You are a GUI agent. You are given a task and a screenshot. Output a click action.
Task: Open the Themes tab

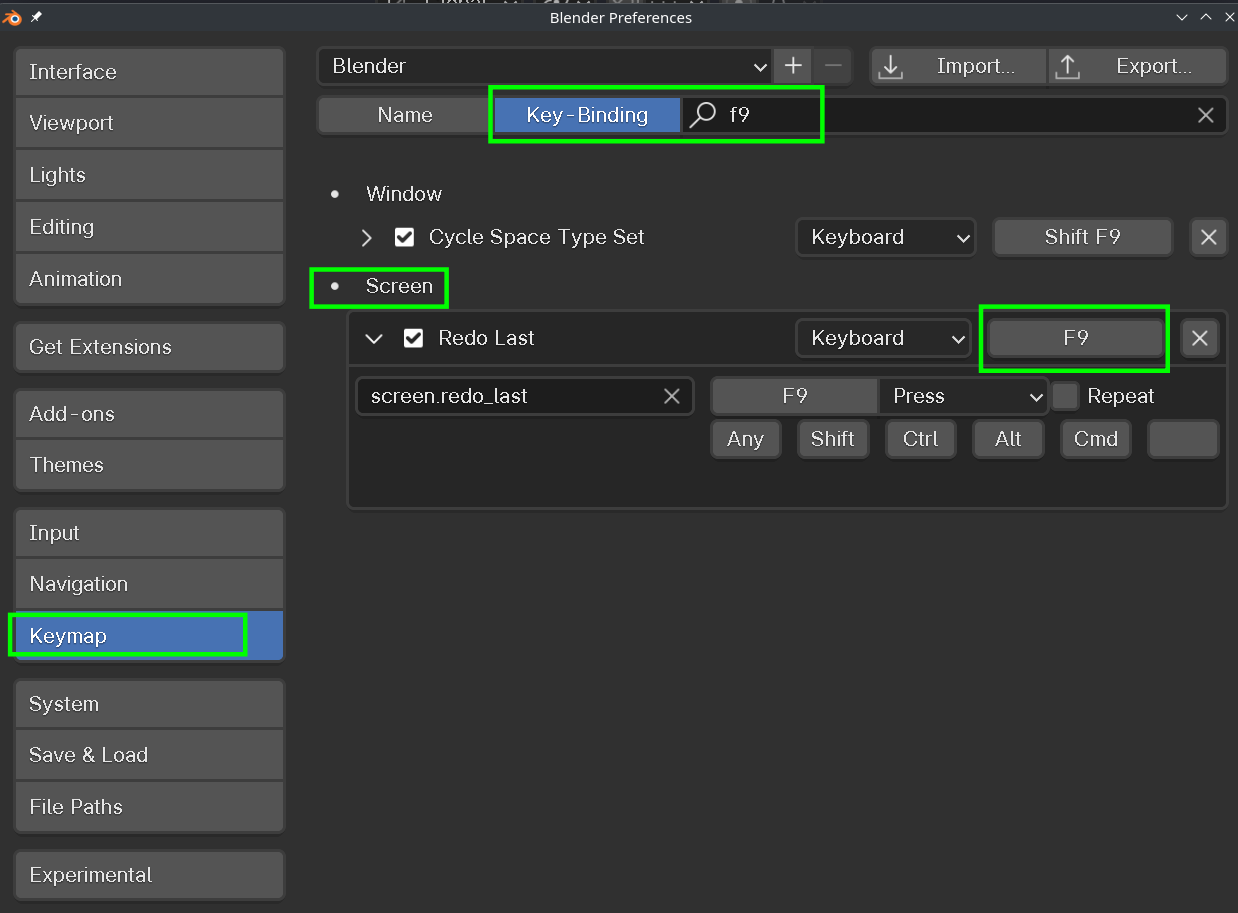coord(149,465)
